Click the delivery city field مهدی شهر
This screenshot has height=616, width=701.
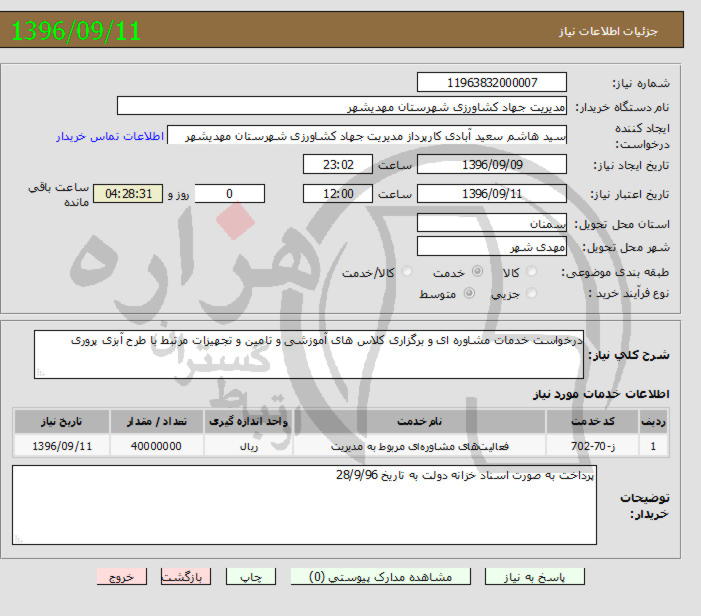[492, 246]
